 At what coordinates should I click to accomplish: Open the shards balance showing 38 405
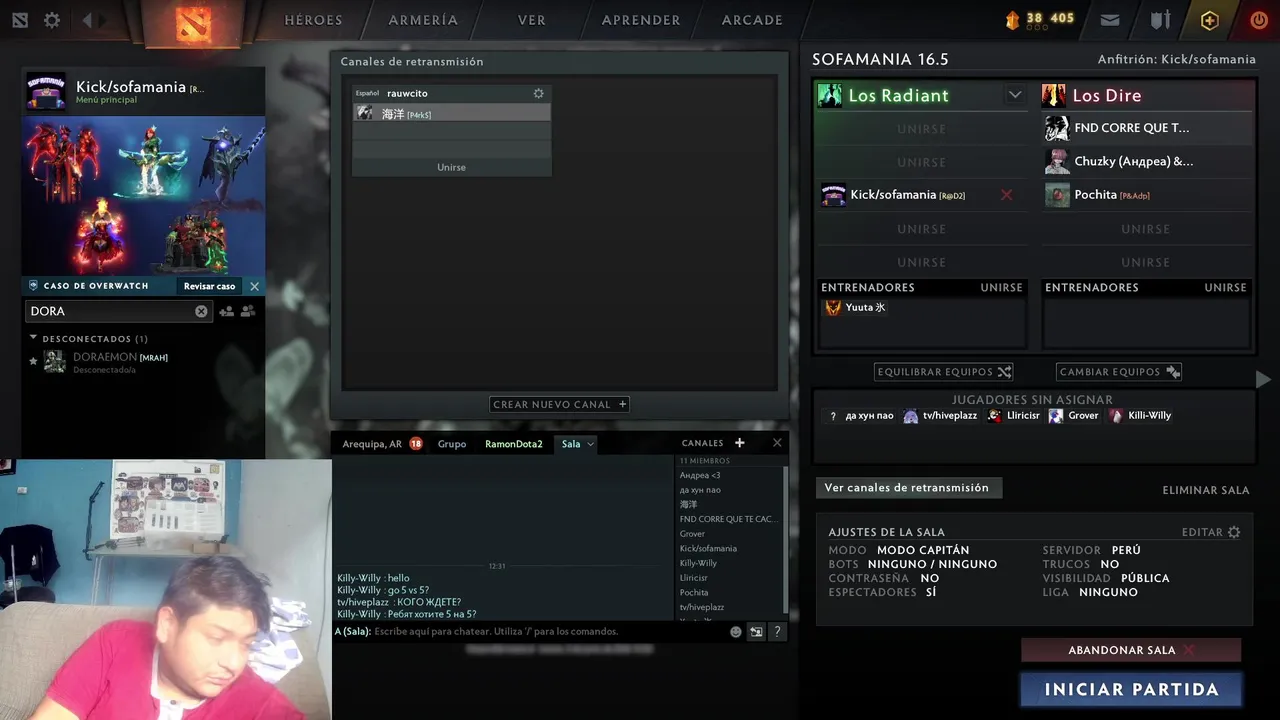pyautogui.click(x=1039, y=19)
